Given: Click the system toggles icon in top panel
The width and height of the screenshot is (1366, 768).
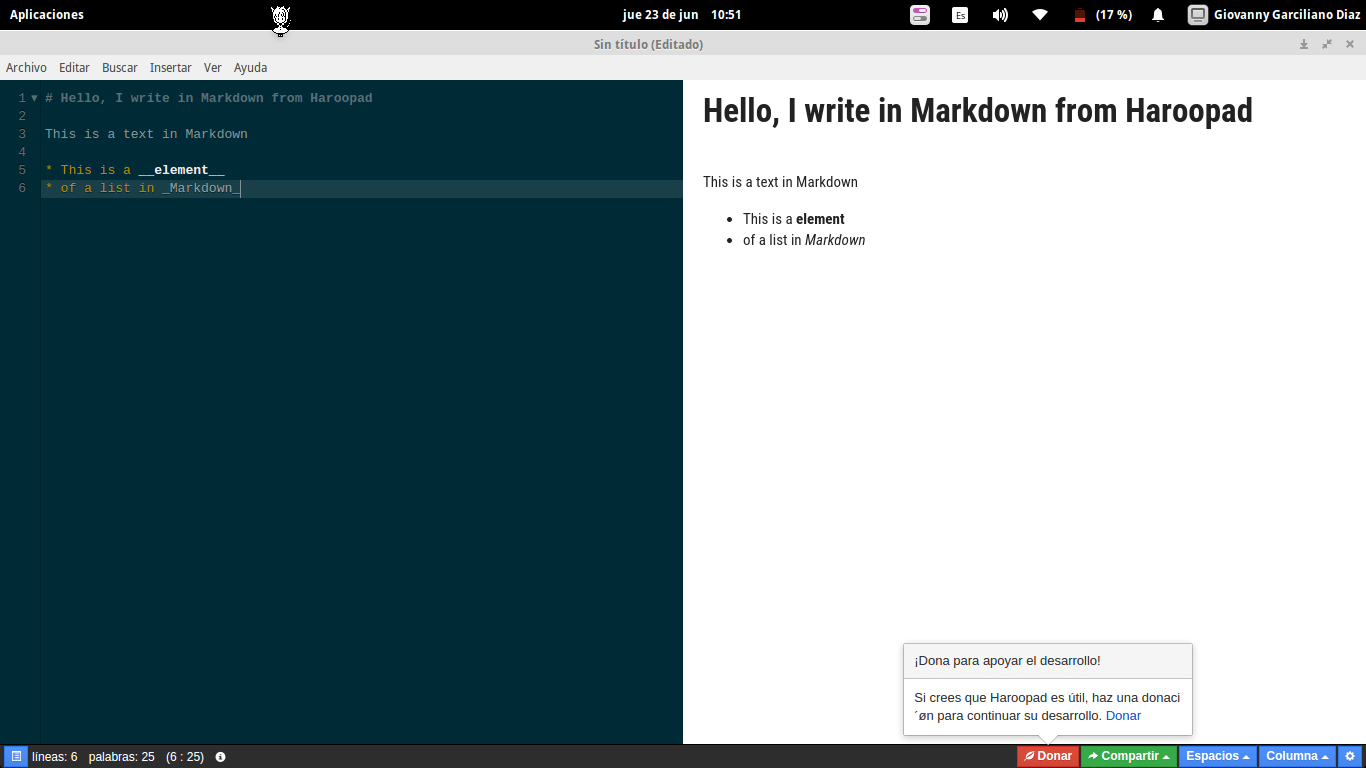Looking at the screenshot, I should click(x=920, y=15).
